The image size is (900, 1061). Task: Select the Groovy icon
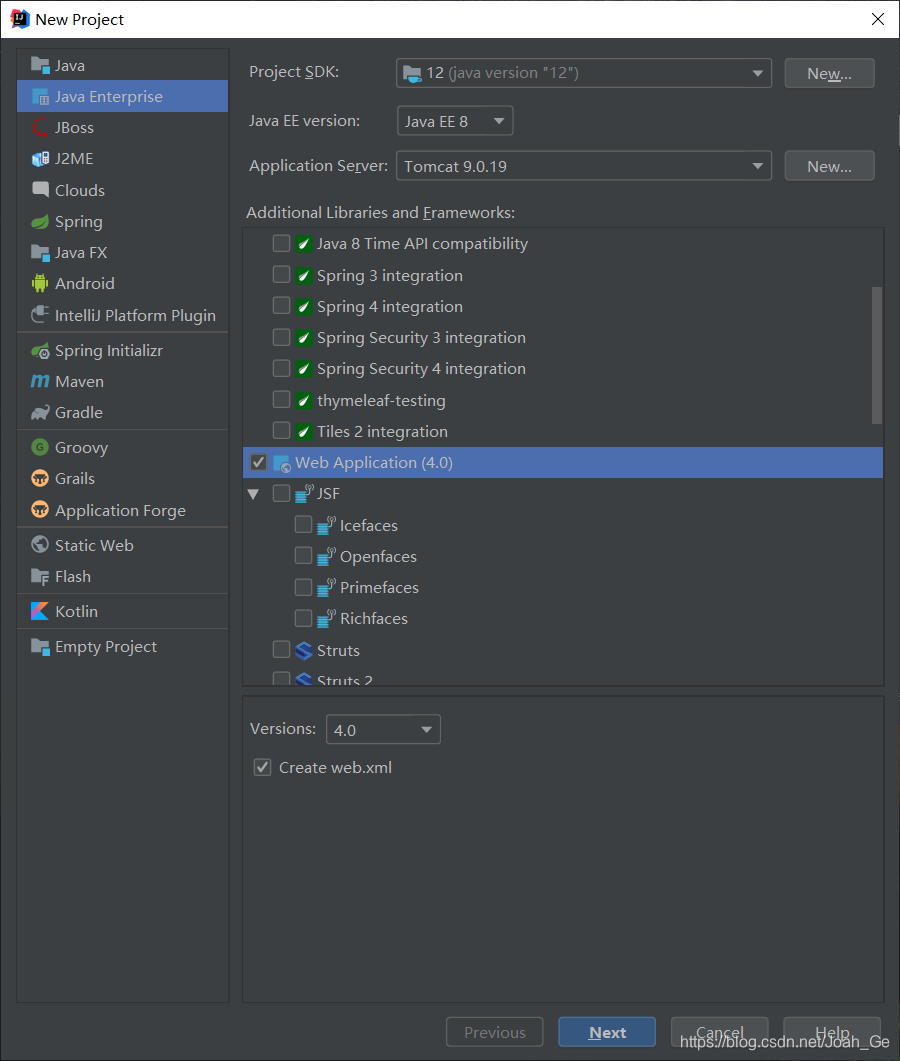[40, 447]
